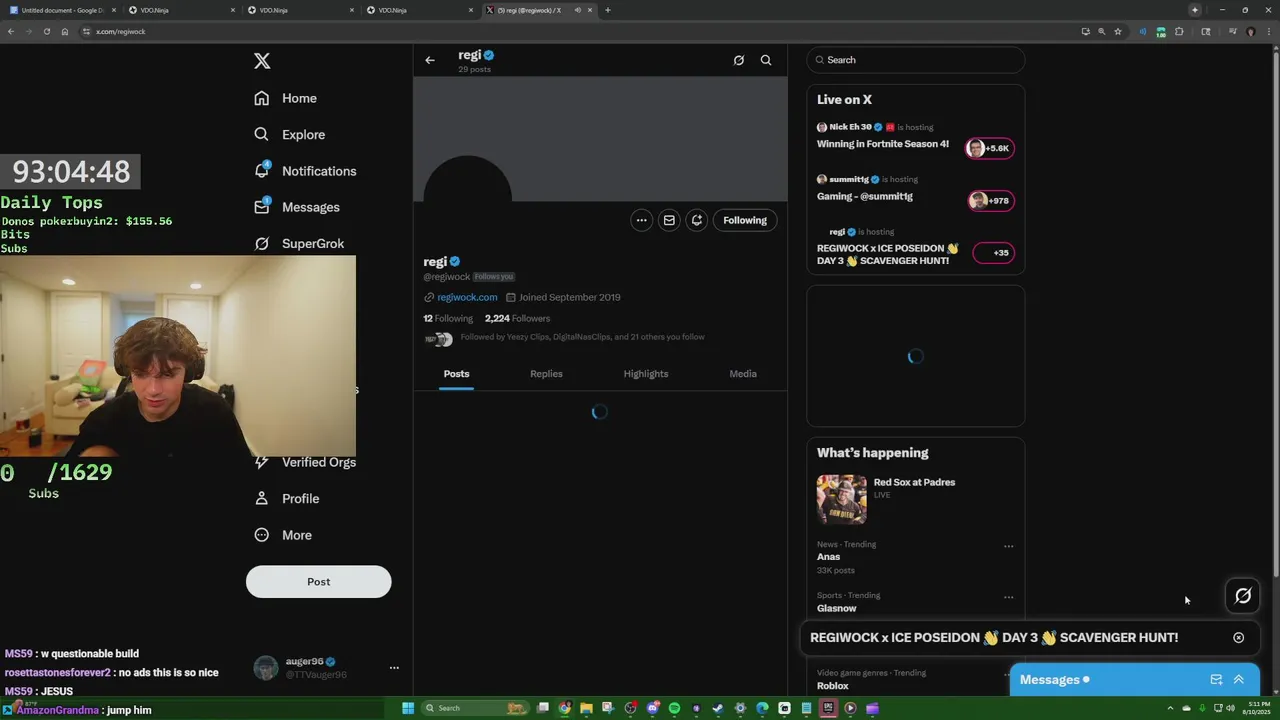The width and height of the screenshot is (1280, 720).
Task: Click the refresh-style icon beside Following
Action: [697, 220]
